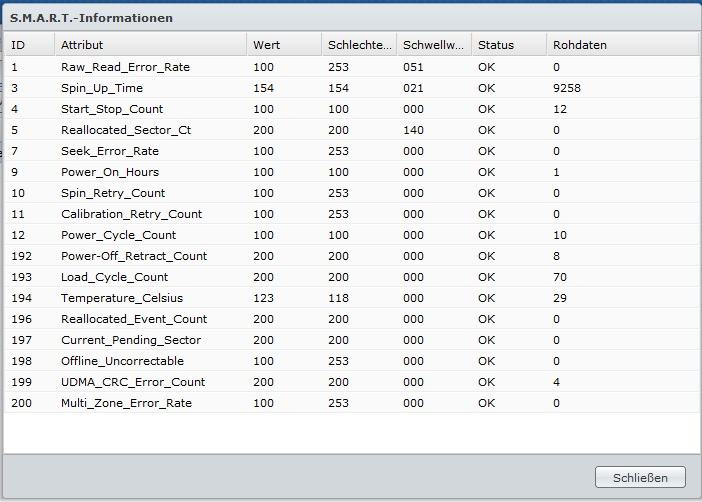Click OK status in Temperature_Celsius row
Viewport: 702px width, 502px height.
pyautogui.click(x=486, y=298)
